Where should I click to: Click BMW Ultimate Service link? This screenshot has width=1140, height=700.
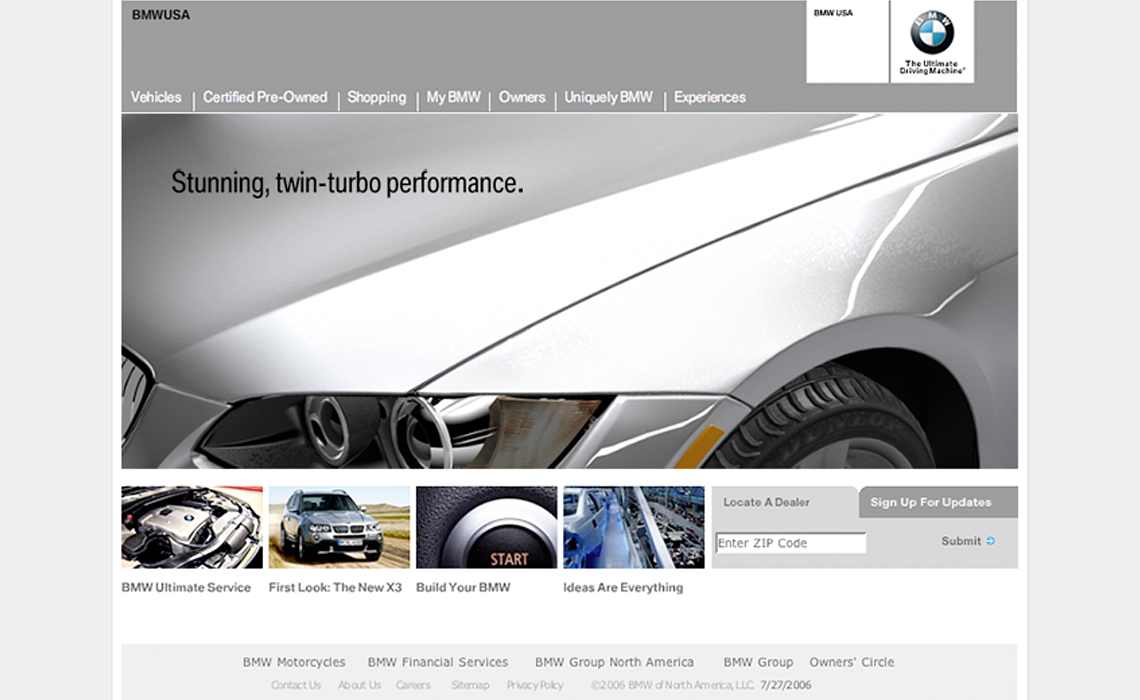(186, 587)
